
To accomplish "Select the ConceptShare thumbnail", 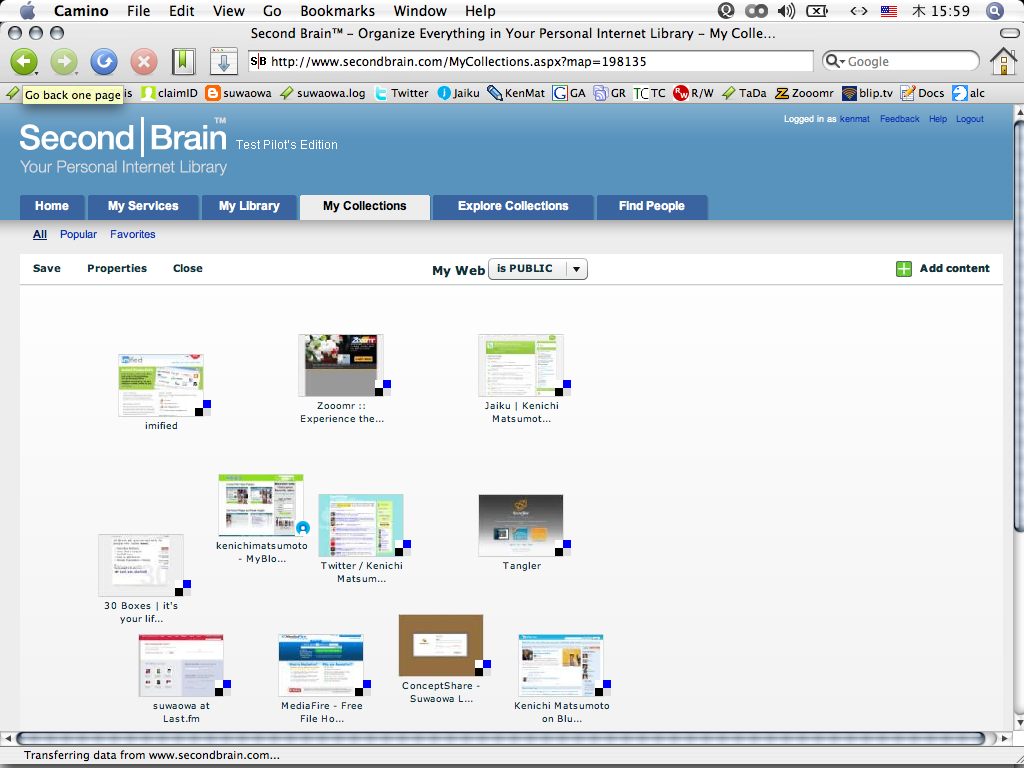I will [441, 645].
